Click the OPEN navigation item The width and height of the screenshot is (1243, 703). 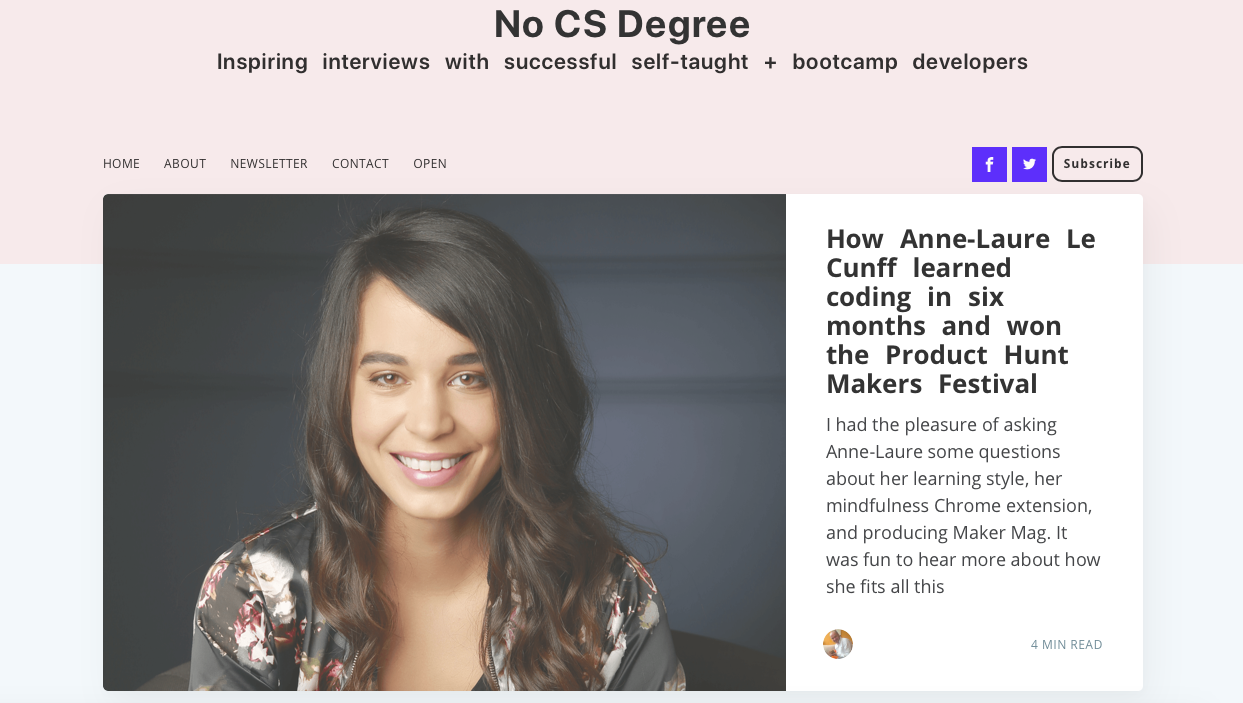pos(430,163)
